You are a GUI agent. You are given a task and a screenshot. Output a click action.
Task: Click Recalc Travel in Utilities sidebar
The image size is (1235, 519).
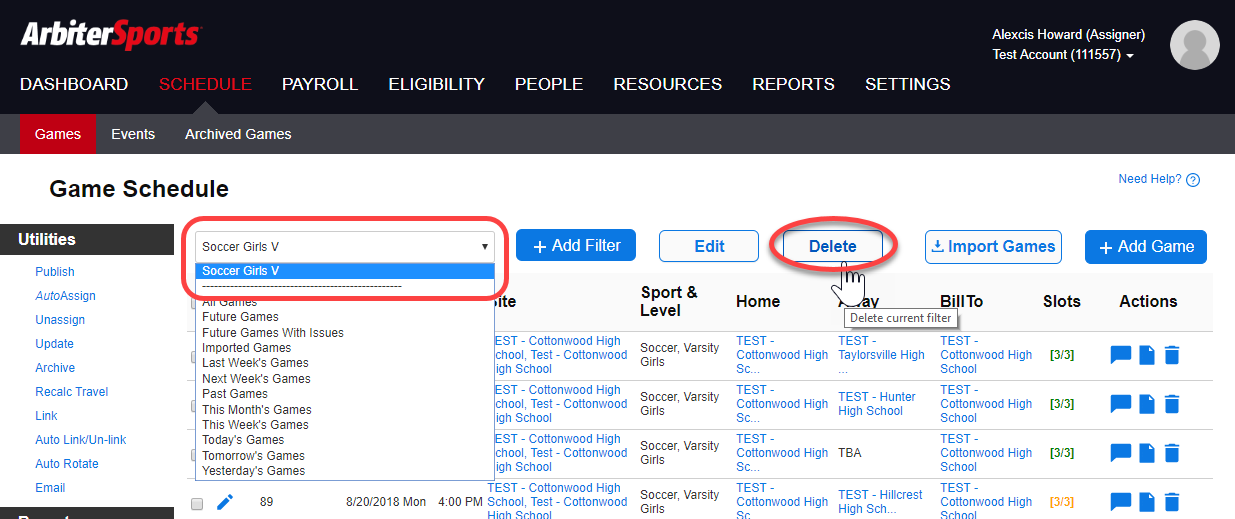pyautogui.click(x=72, y=392)
